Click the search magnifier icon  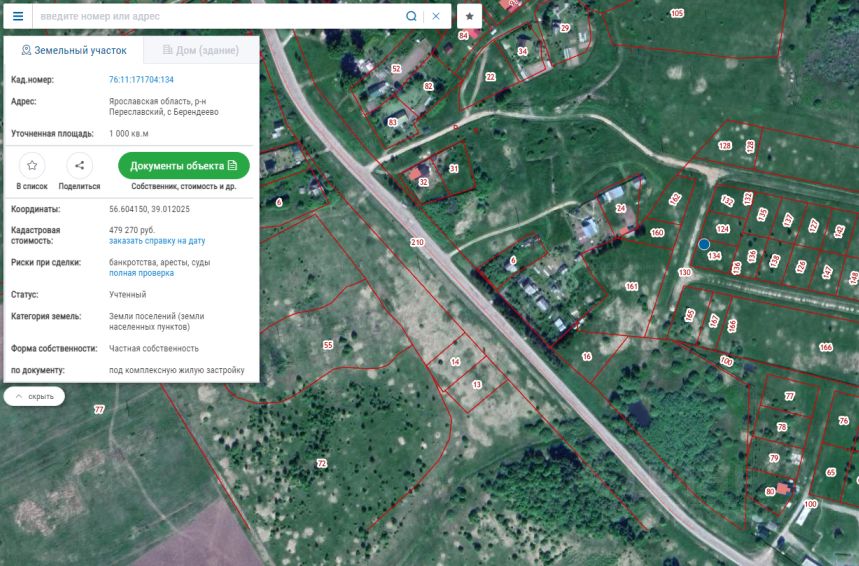(x=411, y=16)
